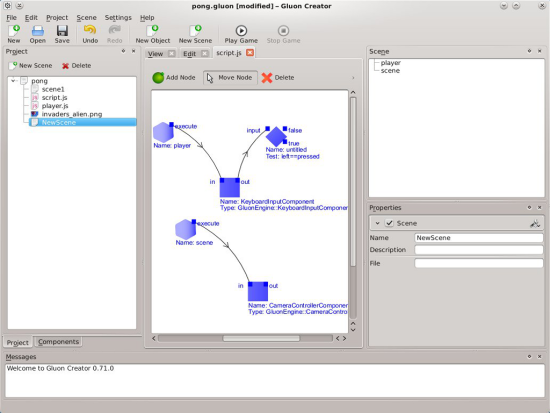Click the canvas horizontal scrollbar thumb
Viewport: 550px width, 413px height.
(x=261, y=338)
